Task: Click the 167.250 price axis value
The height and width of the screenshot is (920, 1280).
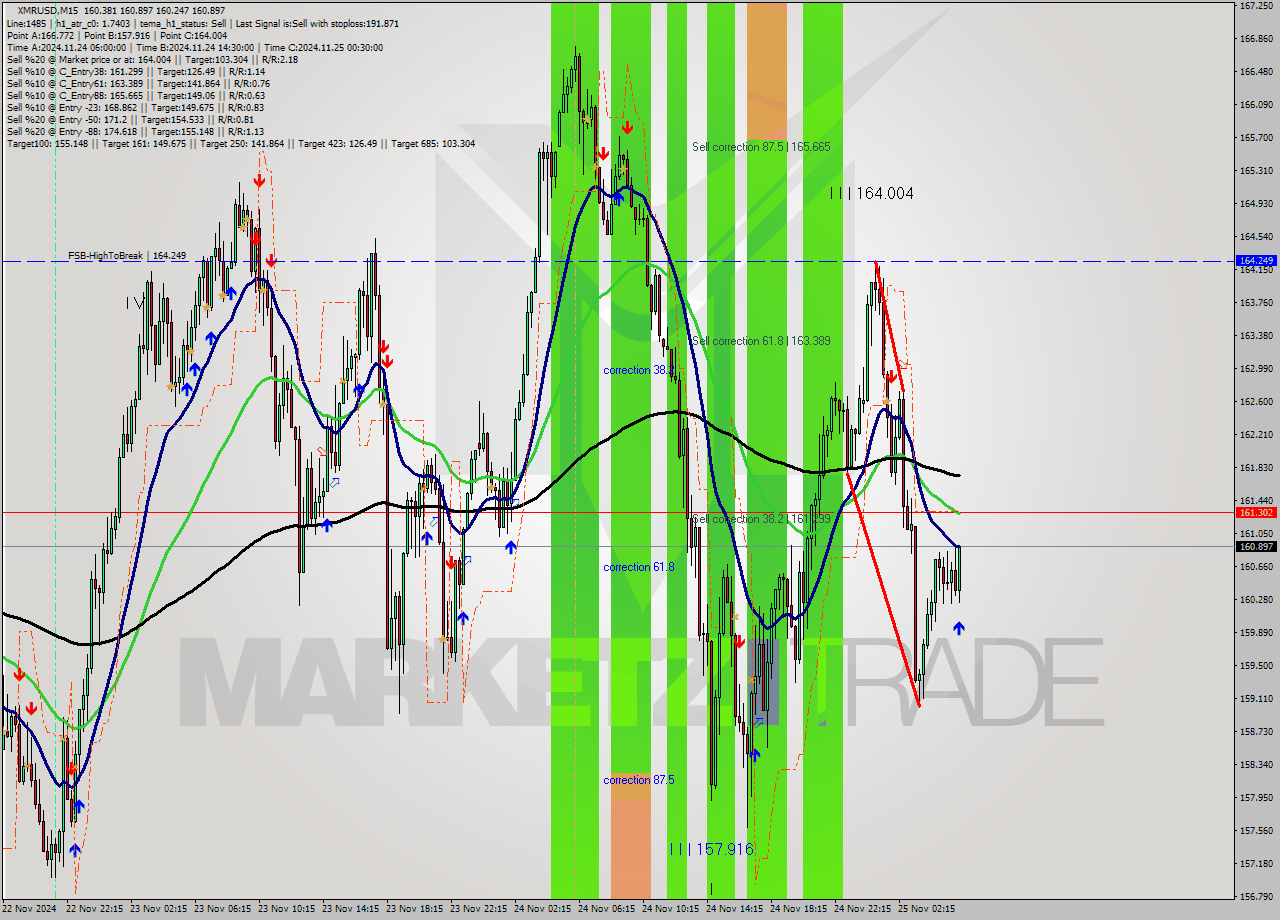Action: [x=1255, y=6]
